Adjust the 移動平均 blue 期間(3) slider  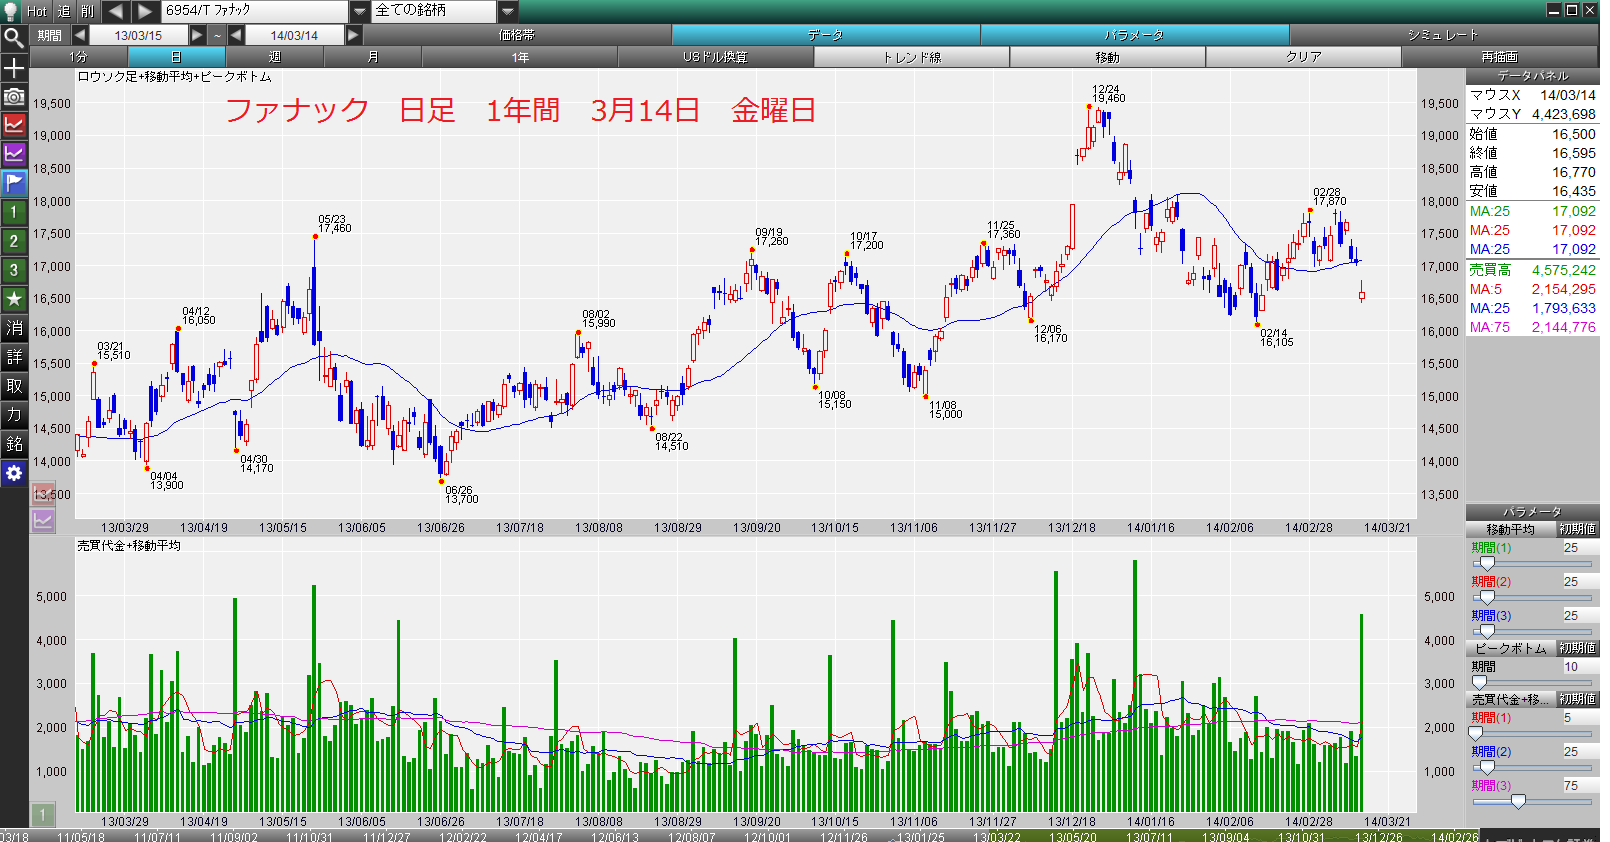click(x=1487, y=631)
